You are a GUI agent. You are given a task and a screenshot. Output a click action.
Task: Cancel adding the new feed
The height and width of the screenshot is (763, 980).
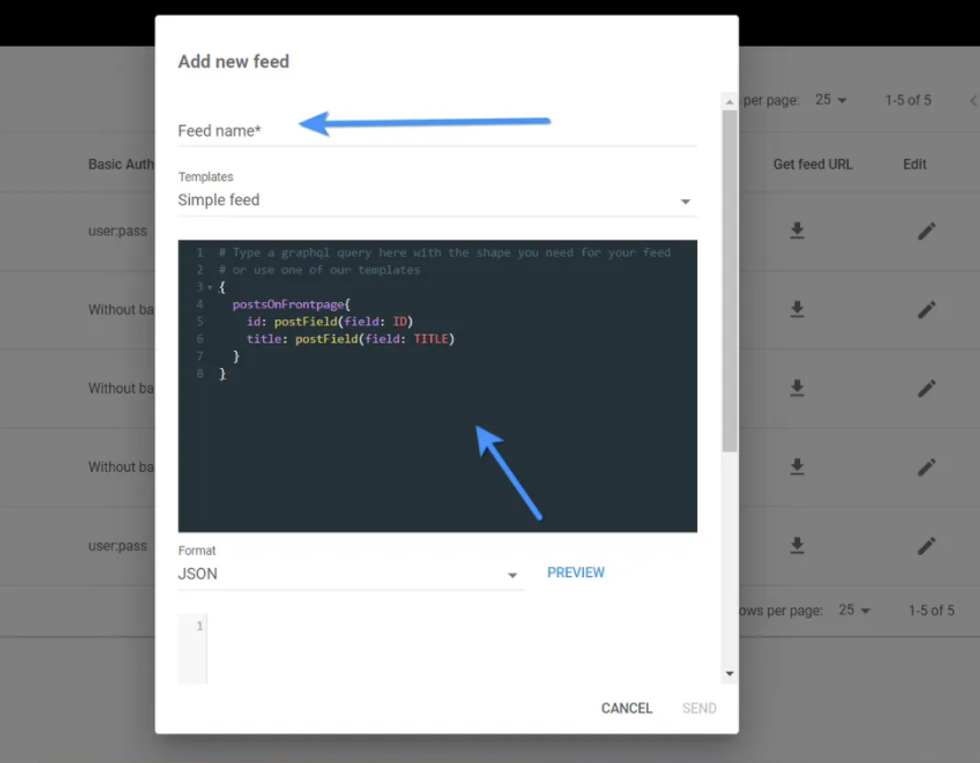pos(626,708)
